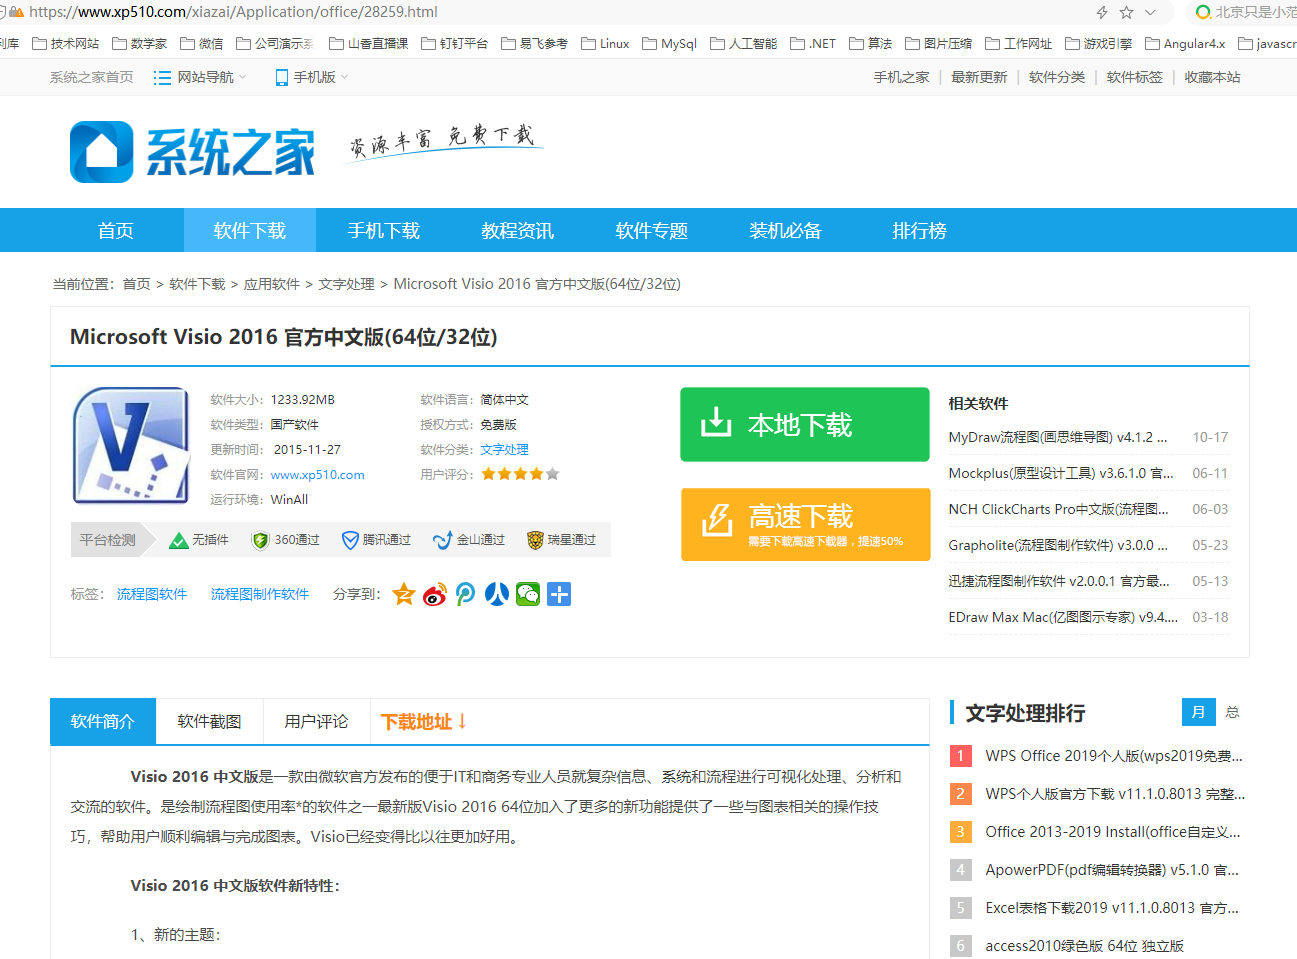Share to WeChat icon

(x=528, y=594)
